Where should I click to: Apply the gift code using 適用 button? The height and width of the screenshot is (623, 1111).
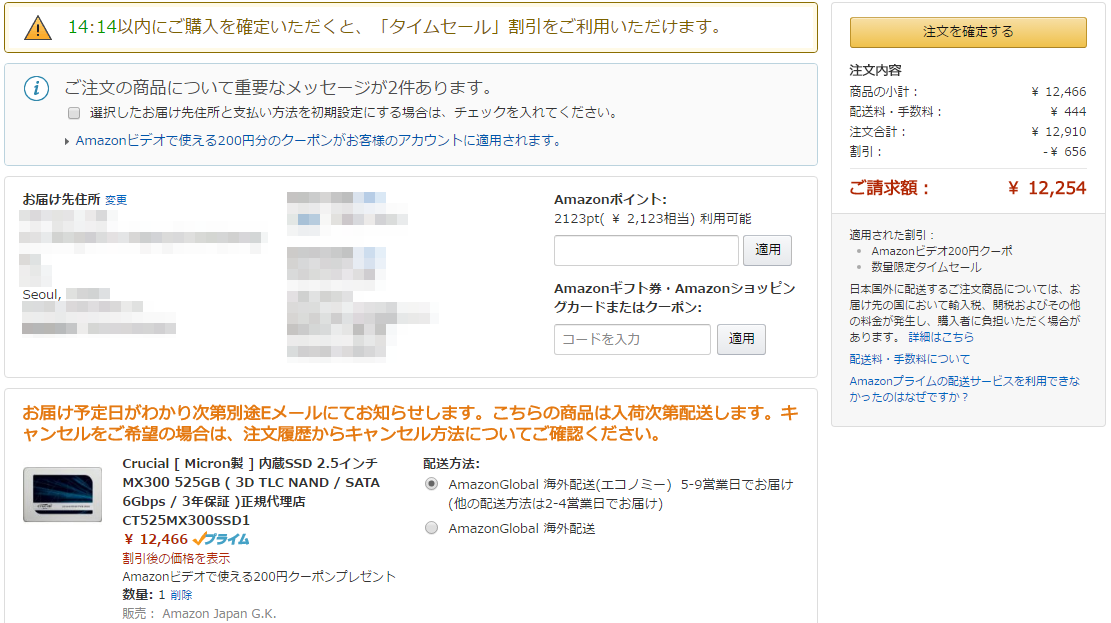tap(741, 339)
